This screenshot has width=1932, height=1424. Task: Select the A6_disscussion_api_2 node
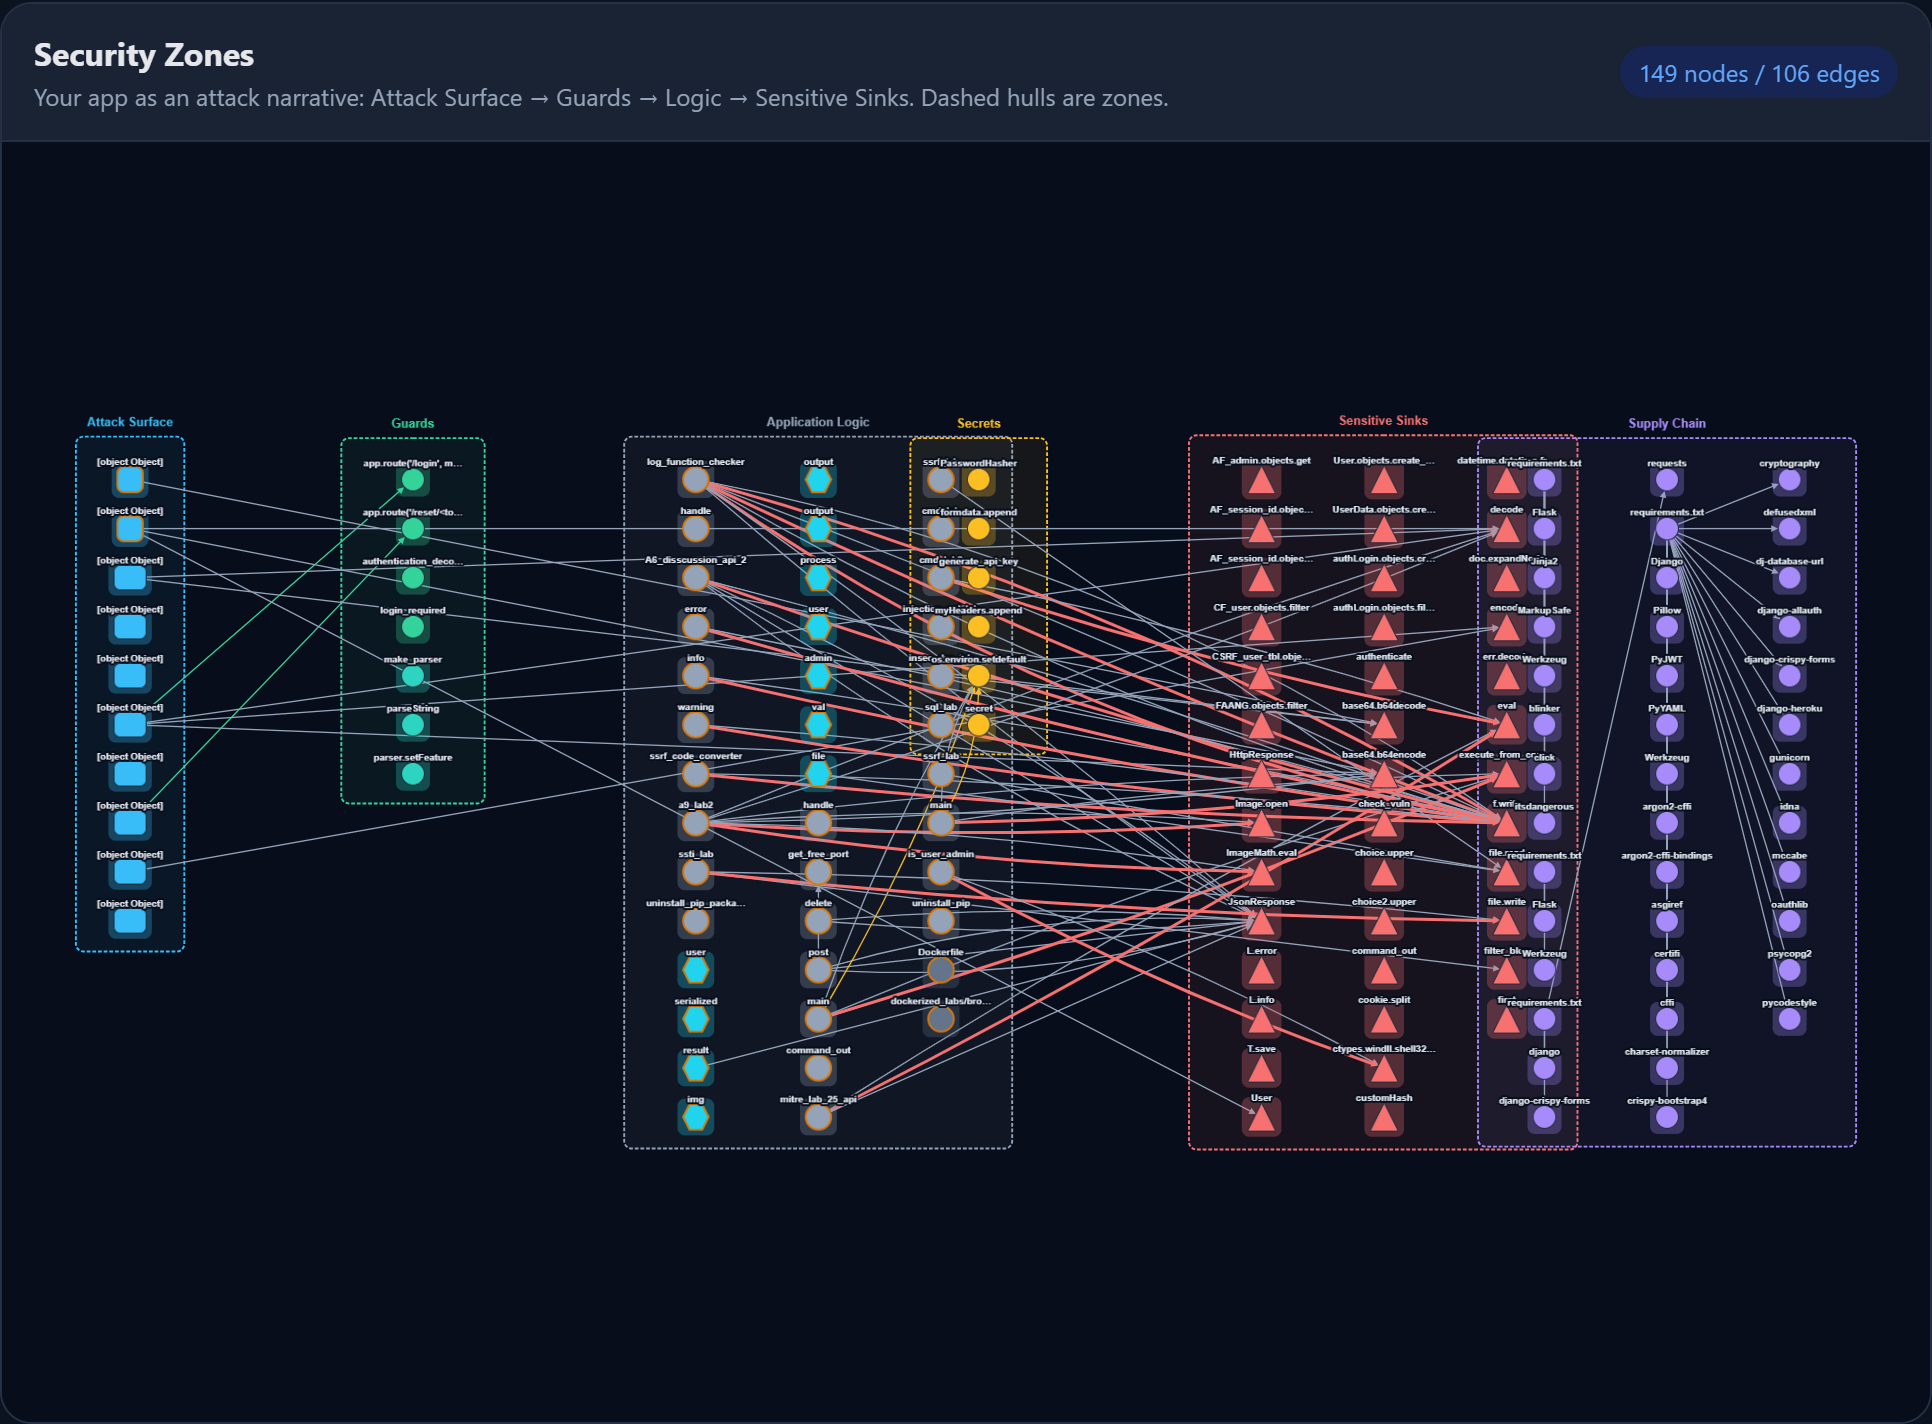coord(696,578)
